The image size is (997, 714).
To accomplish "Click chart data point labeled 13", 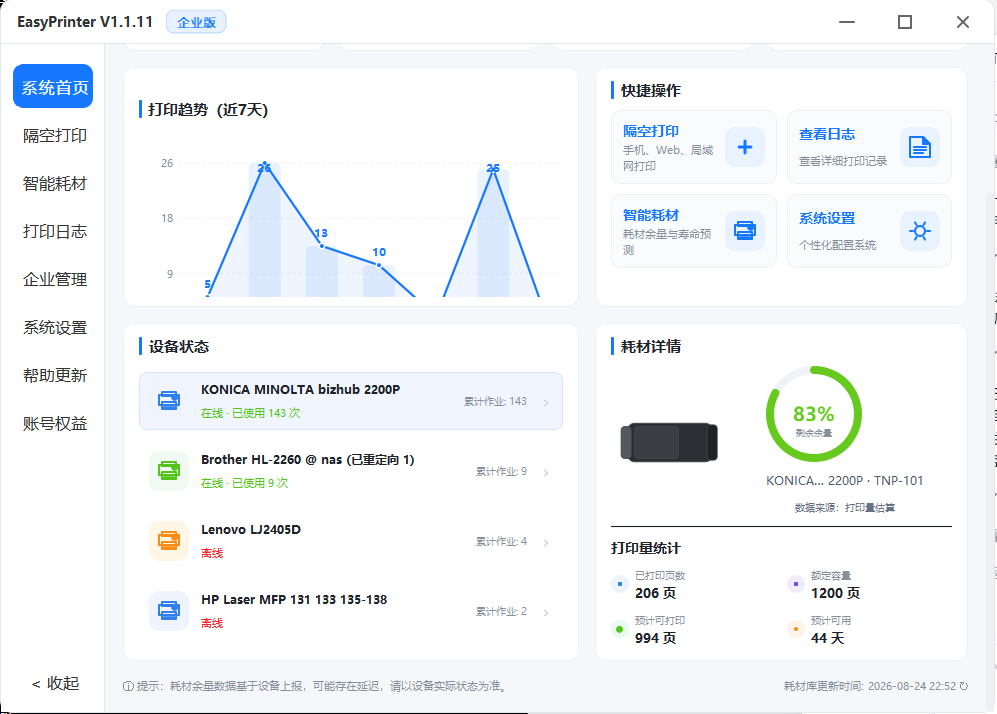I will click(322, 245).
